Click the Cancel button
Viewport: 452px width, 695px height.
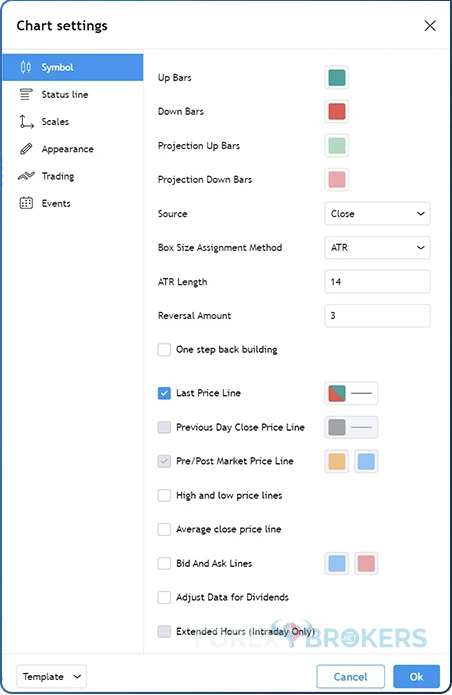point(351,676)
